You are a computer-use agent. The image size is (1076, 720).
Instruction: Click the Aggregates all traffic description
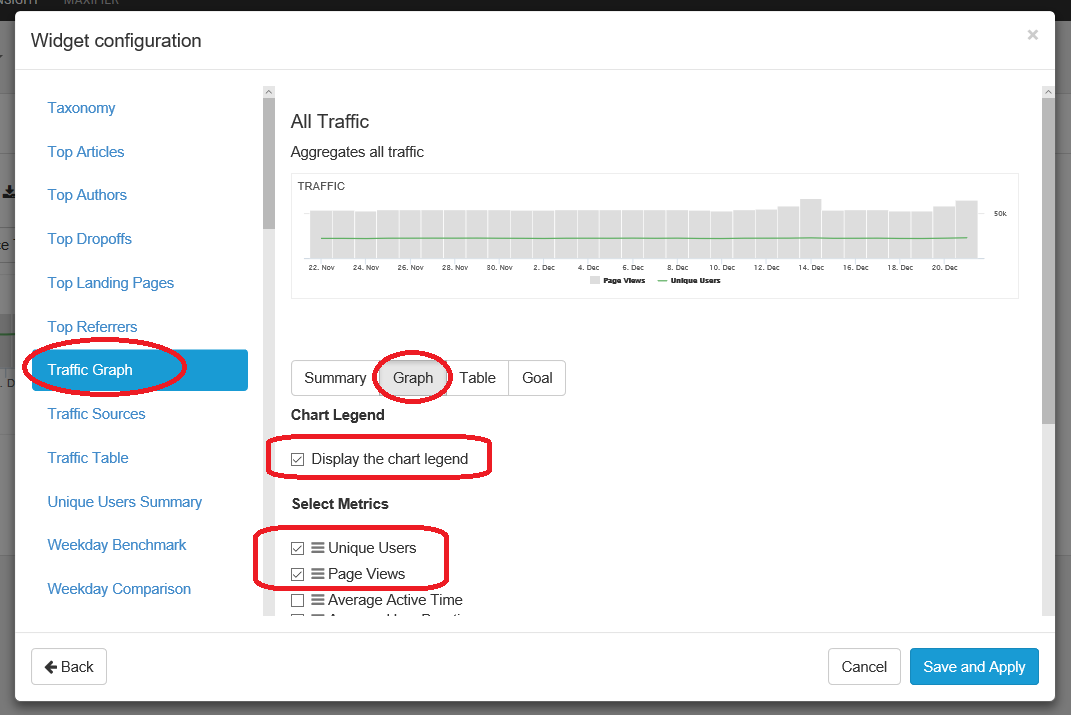[359, 153]
